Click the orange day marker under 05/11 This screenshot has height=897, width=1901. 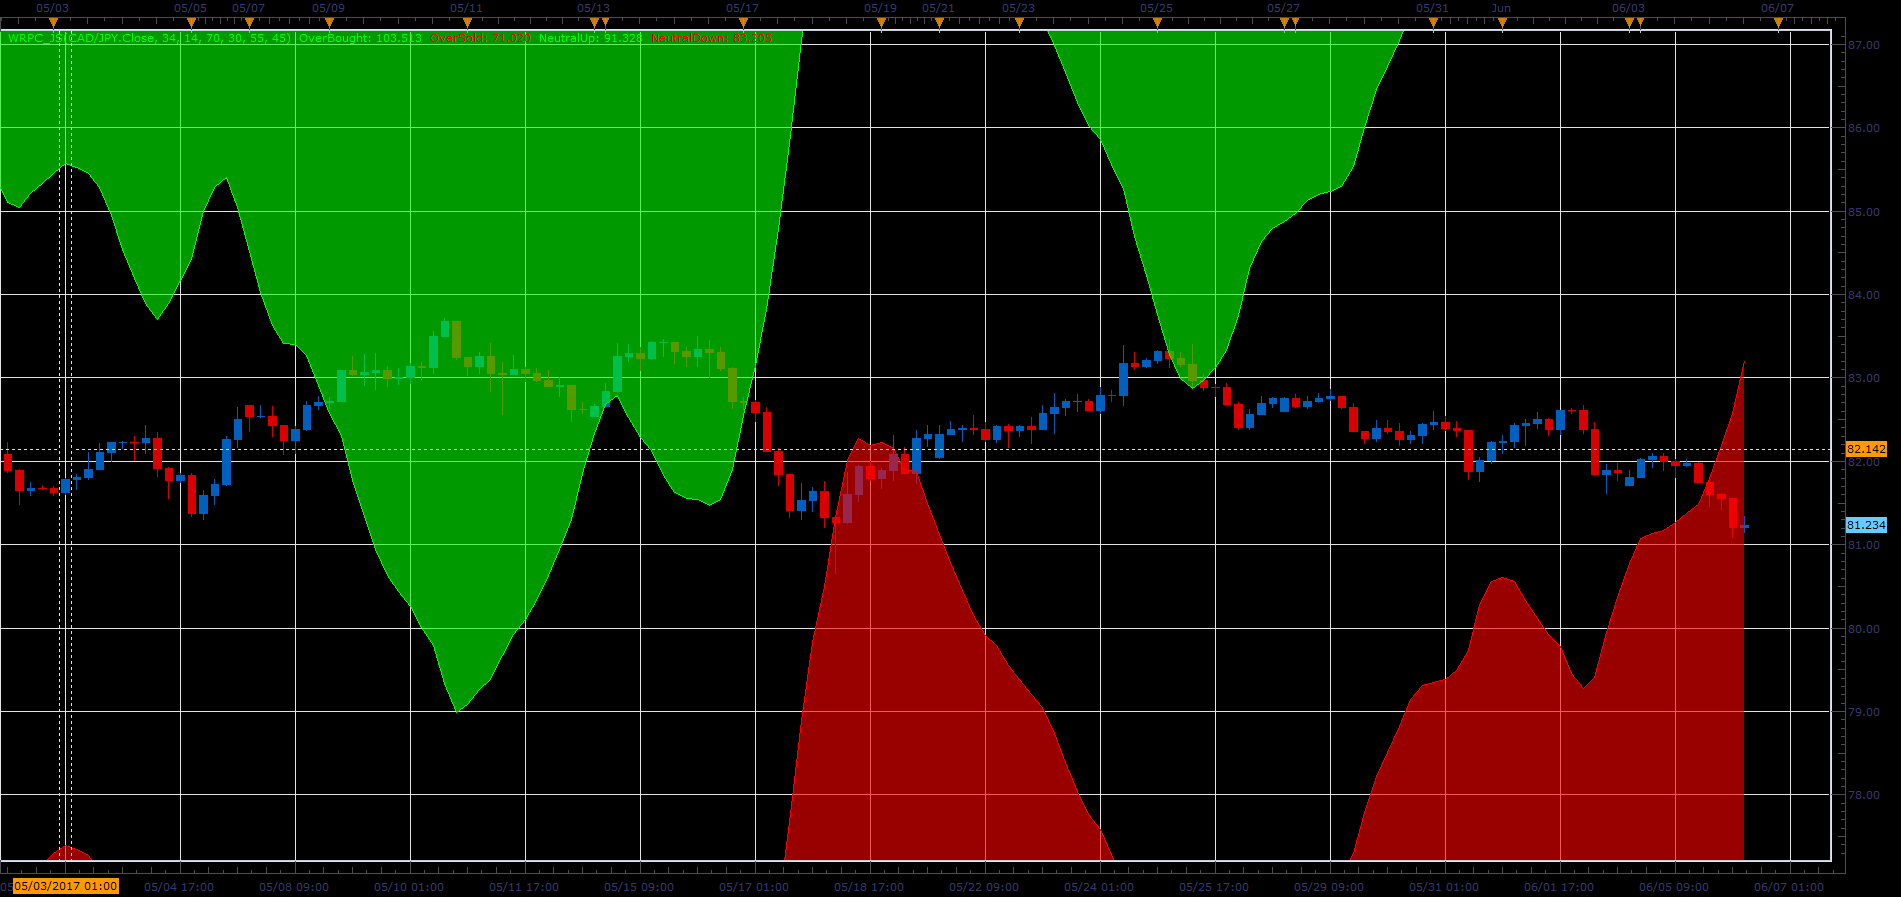[x=467, y=22]
